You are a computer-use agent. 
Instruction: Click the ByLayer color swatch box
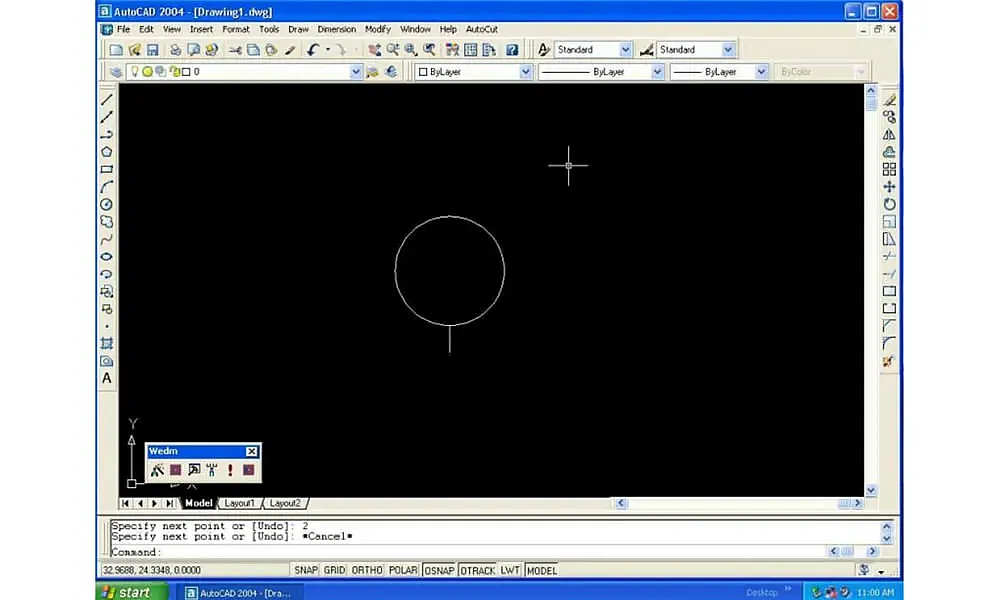[x=423, y=72]
